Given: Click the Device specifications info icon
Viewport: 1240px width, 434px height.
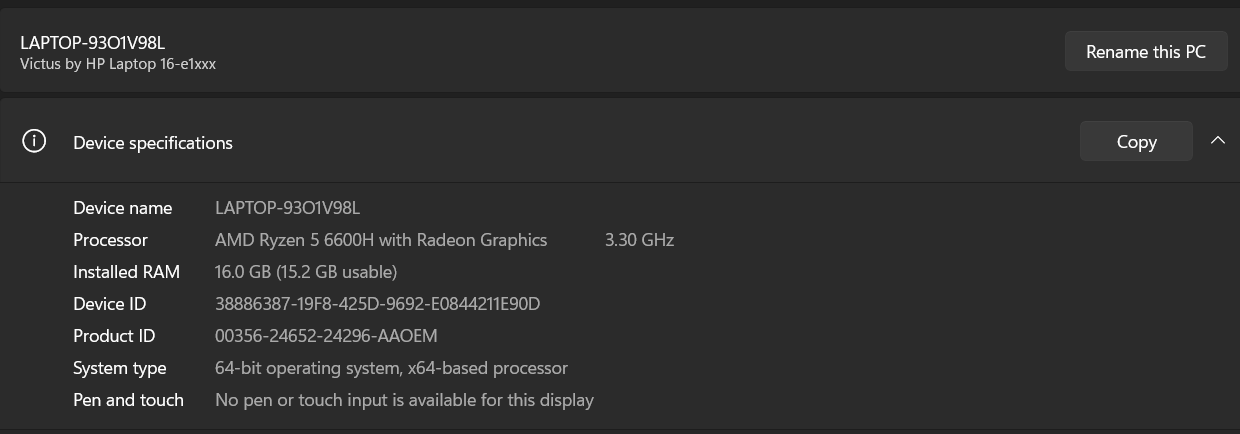Looking at the screenshot, I should pos(34,142).
